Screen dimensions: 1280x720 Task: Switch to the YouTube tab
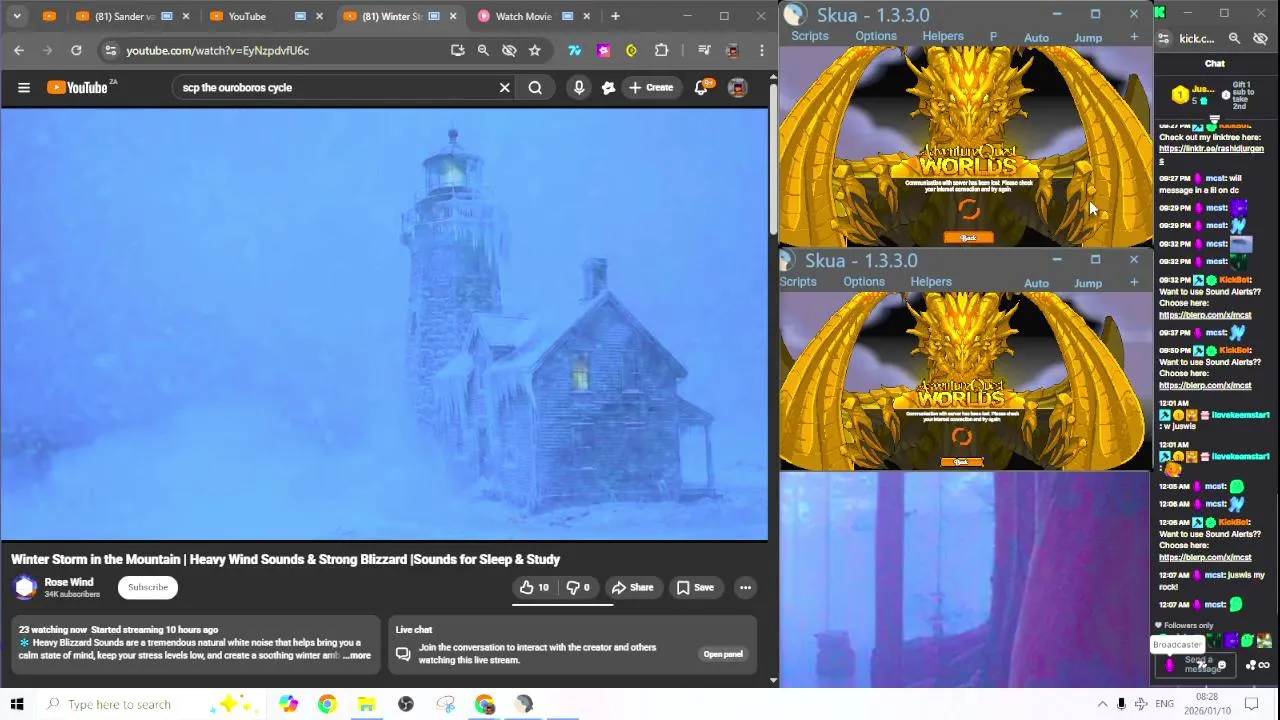pyautogui.click(x=263, y=16)
